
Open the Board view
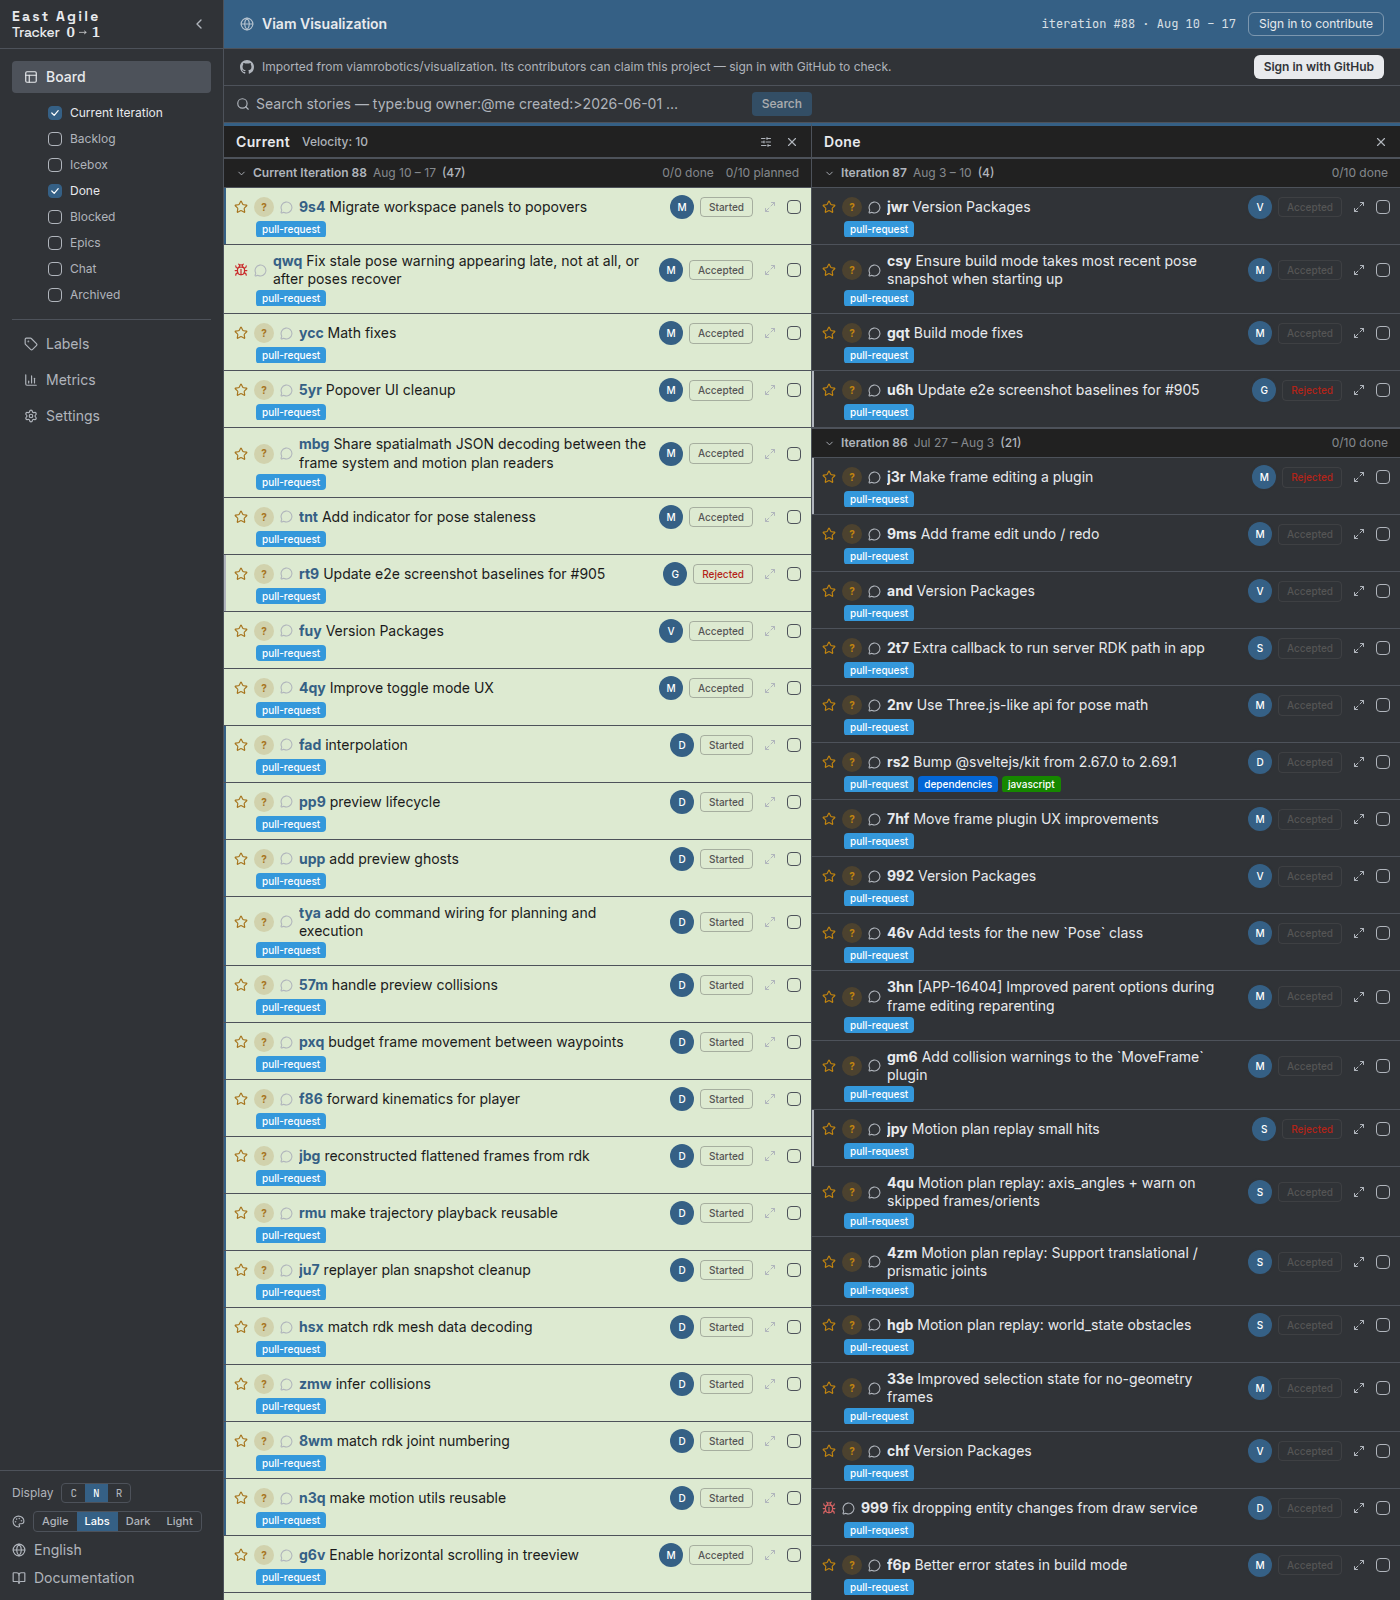111,77
